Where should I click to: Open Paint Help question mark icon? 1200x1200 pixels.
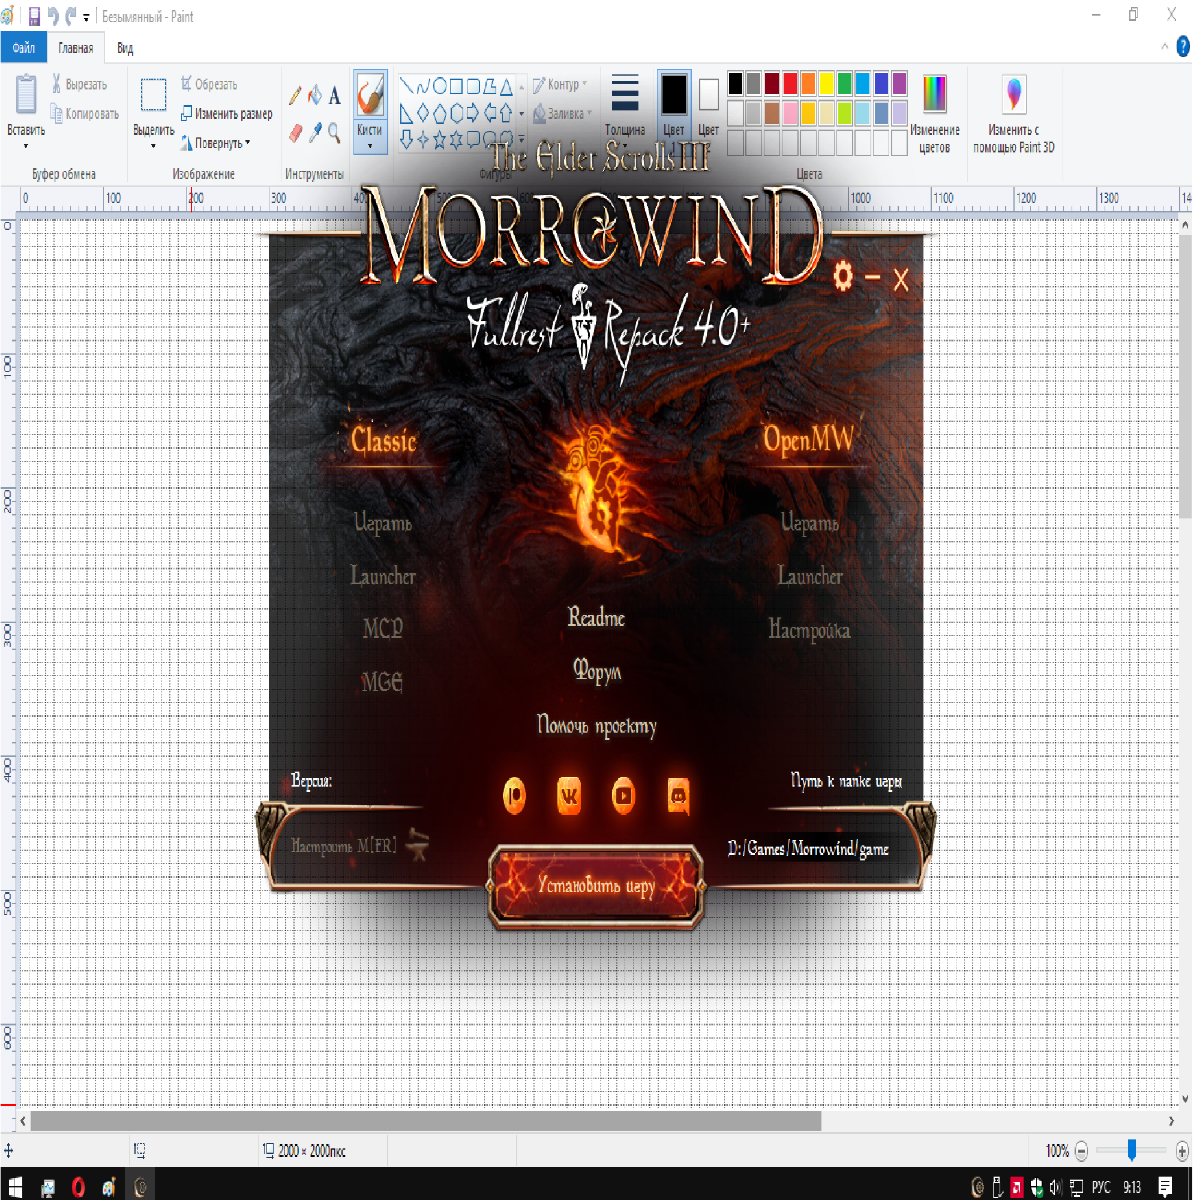(x=1183, y=47)
